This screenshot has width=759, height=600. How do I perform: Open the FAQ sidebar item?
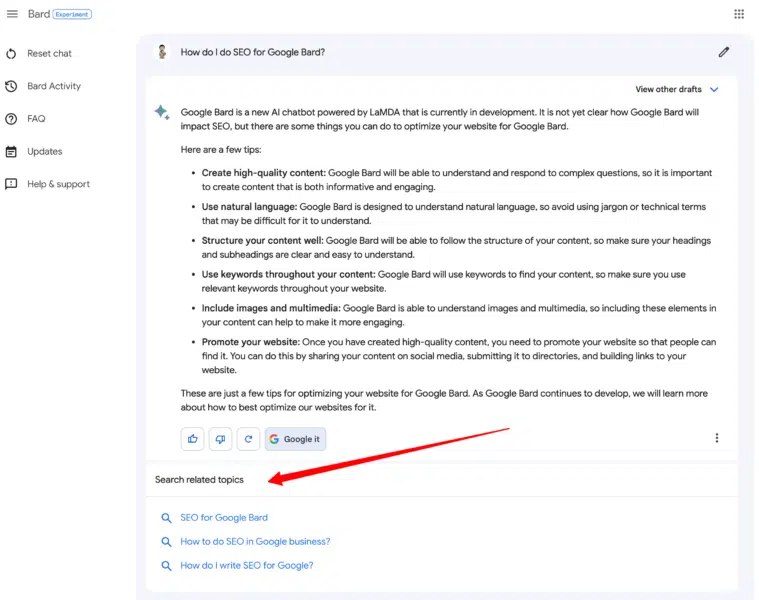(x=36, y=119)
